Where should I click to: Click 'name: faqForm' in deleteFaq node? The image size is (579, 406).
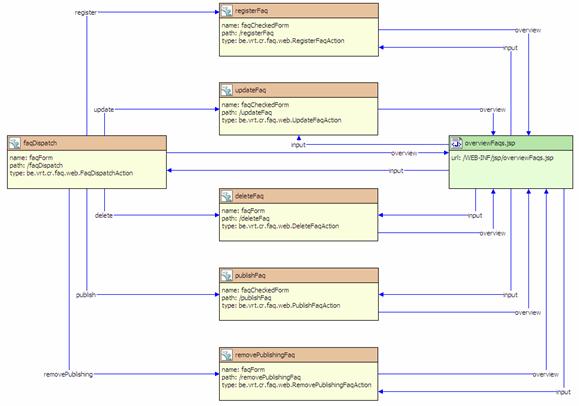[243, 211]
